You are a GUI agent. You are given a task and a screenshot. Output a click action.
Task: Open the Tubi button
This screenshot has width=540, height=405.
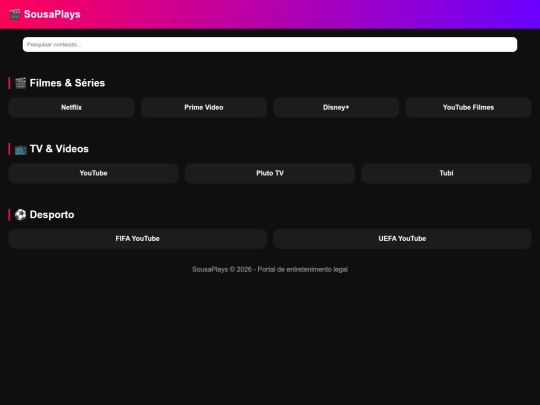[x=446, y=173]
